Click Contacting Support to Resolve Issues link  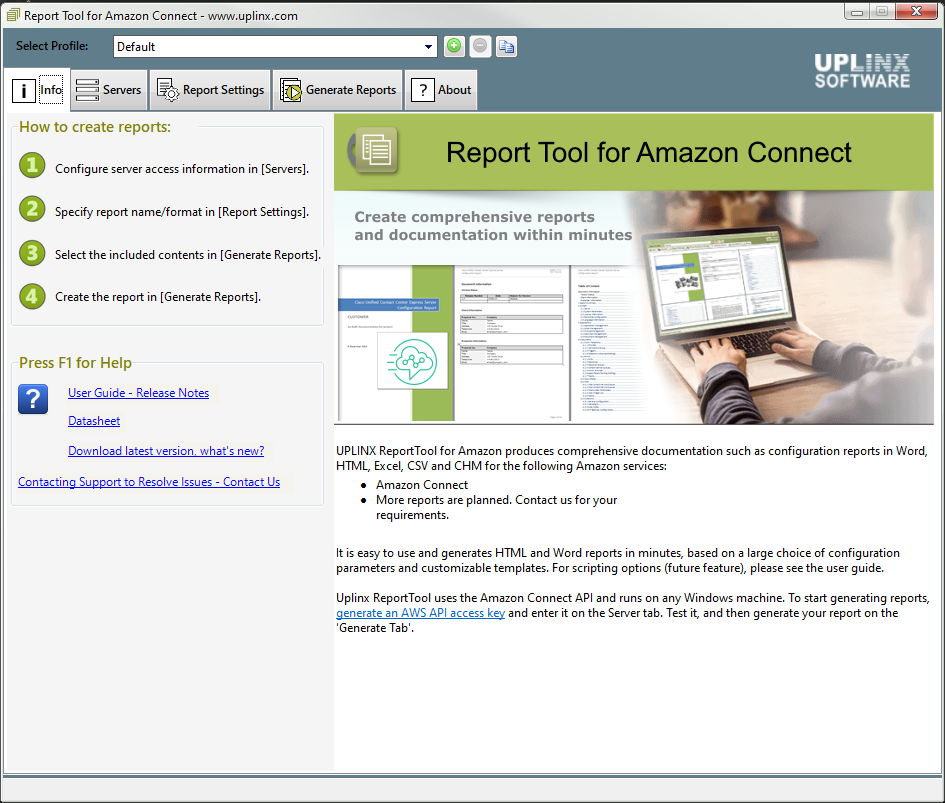click(149, 482)
